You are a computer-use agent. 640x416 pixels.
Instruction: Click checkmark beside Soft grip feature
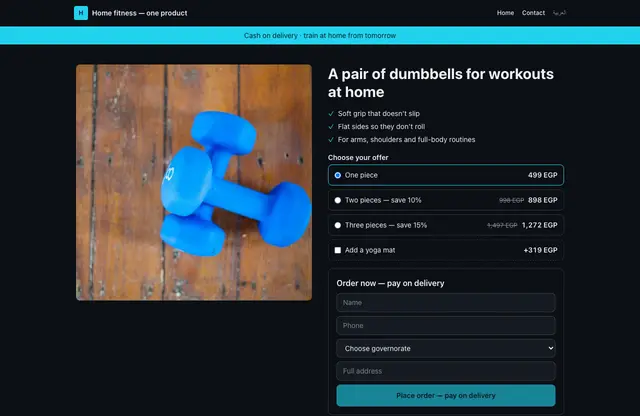point(331,113)
